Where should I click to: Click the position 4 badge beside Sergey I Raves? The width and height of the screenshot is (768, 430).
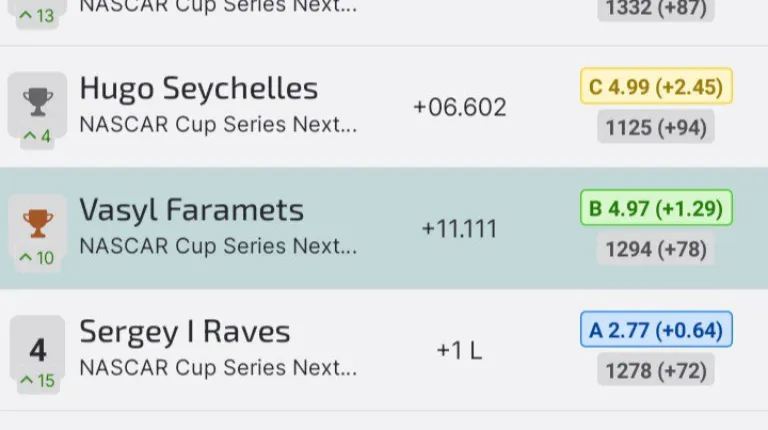[x=38, y=350]
